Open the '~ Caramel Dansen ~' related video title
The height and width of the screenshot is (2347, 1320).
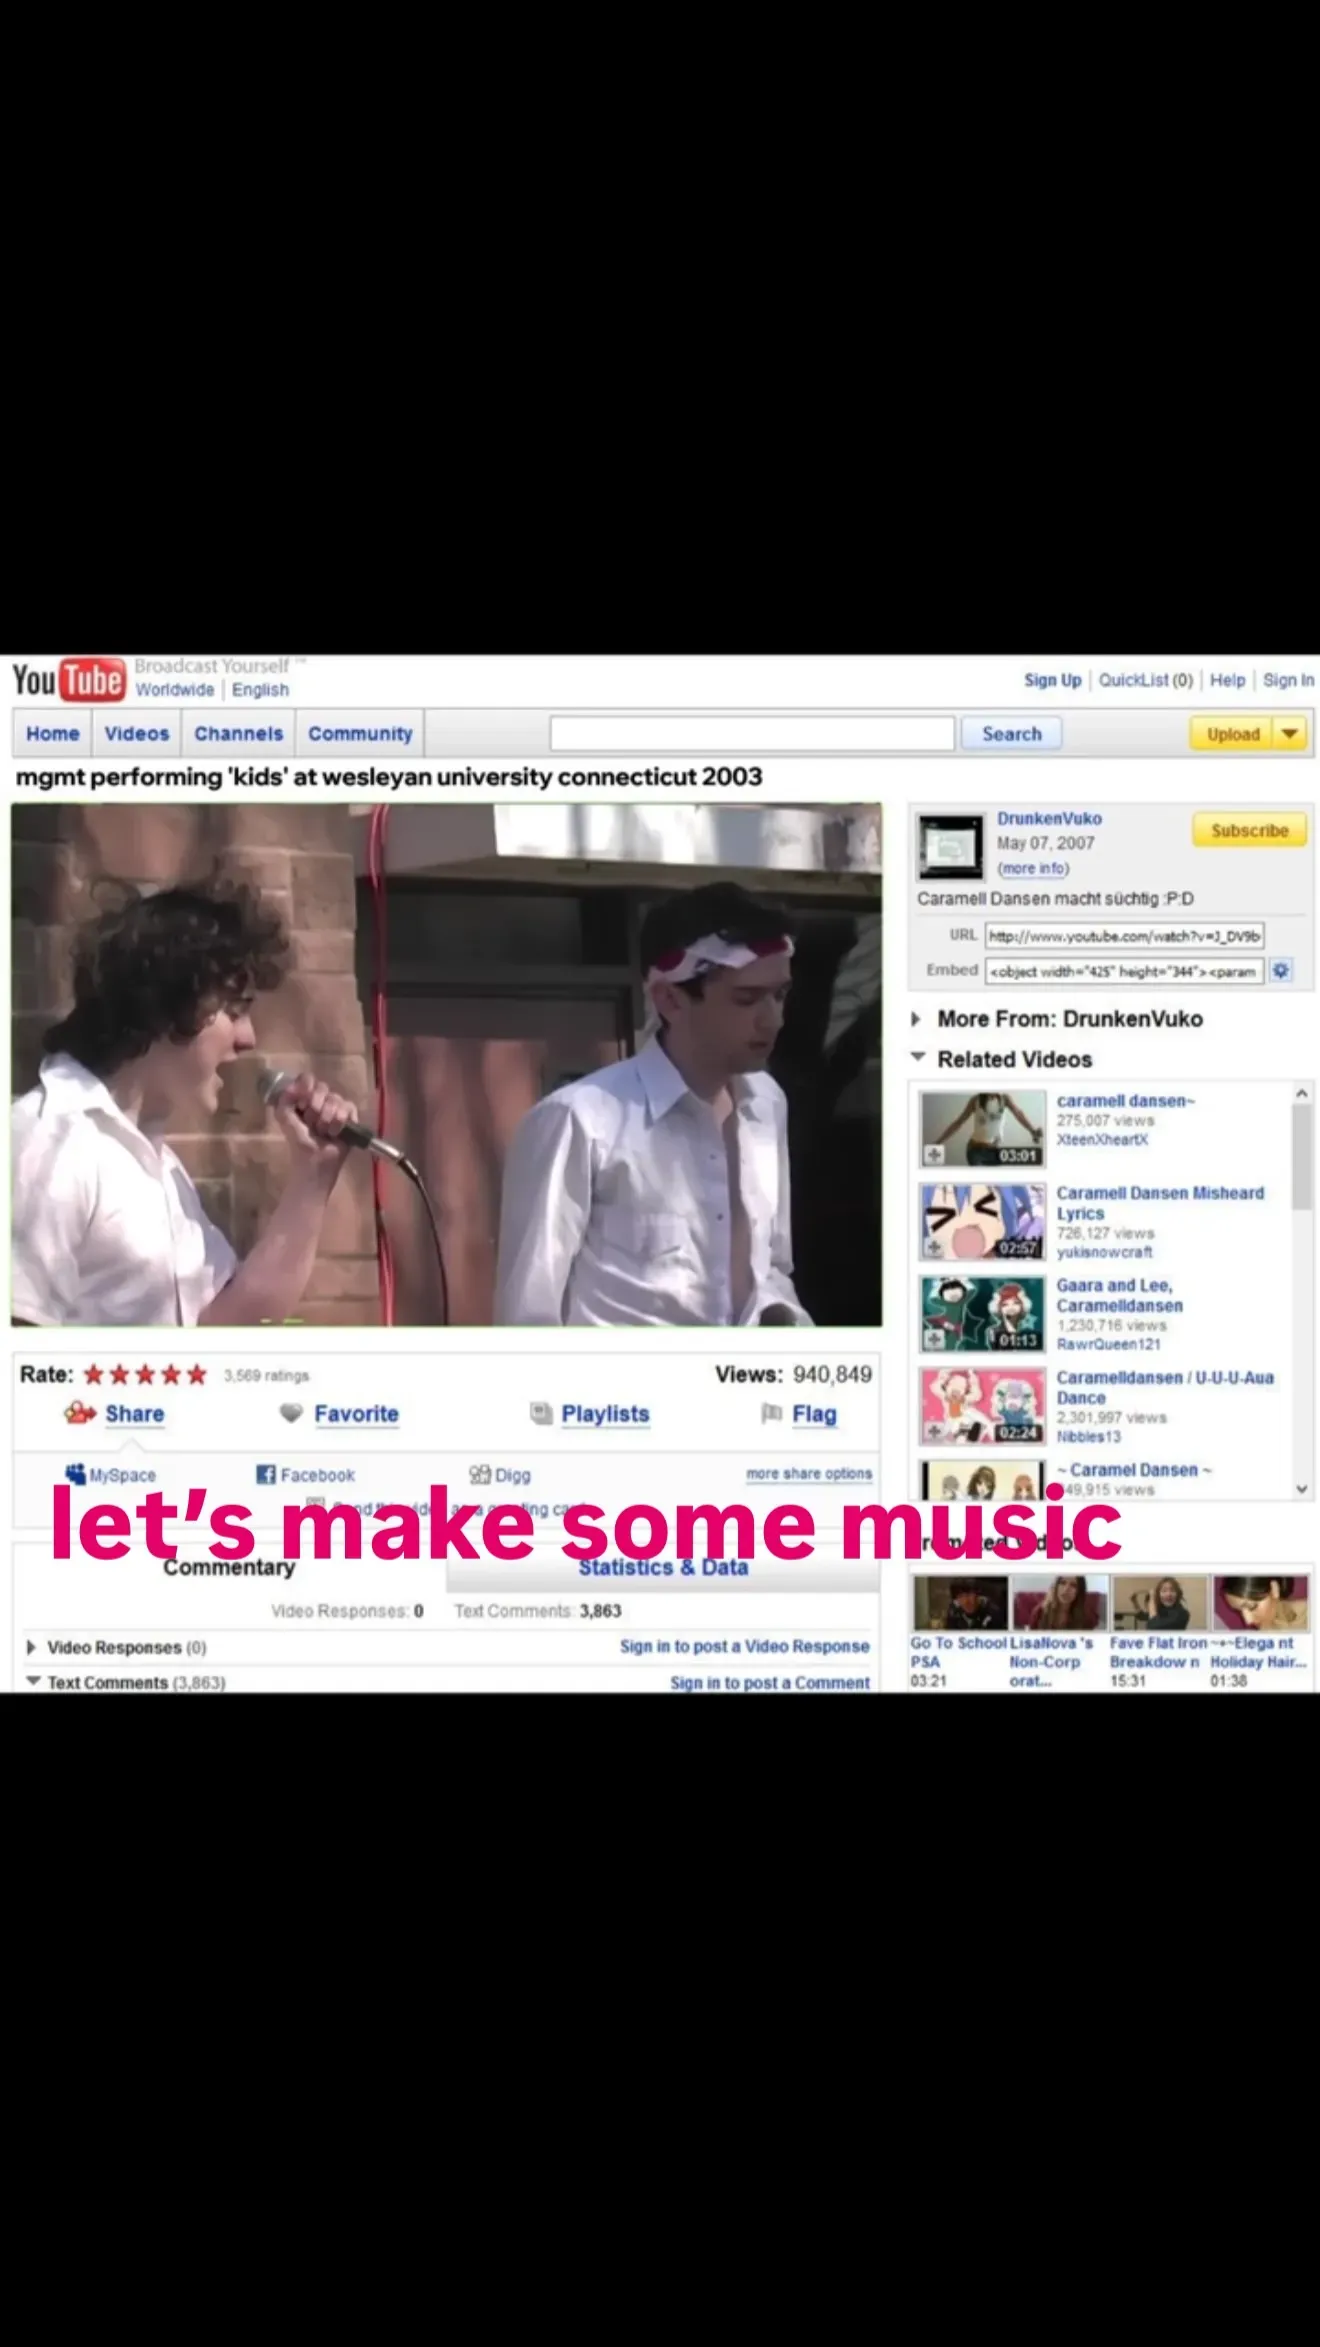tap(1134, 1470)
